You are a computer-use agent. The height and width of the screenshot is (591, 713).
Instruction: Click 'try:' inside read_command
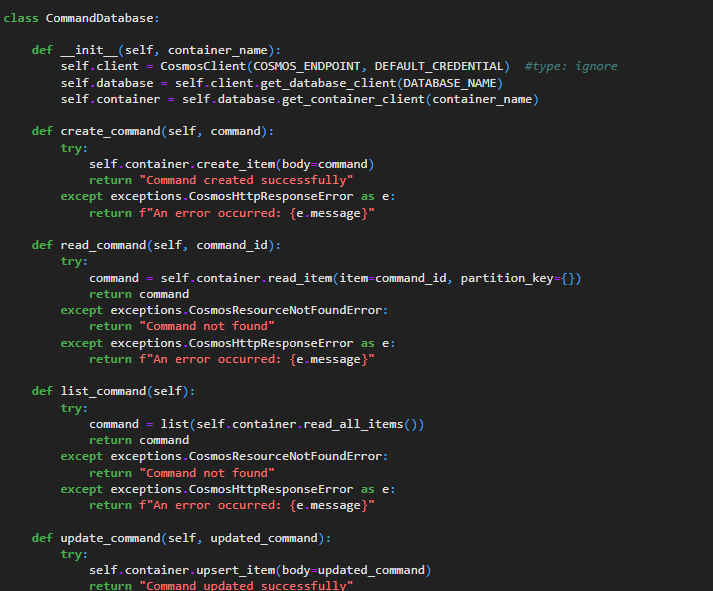74,261
